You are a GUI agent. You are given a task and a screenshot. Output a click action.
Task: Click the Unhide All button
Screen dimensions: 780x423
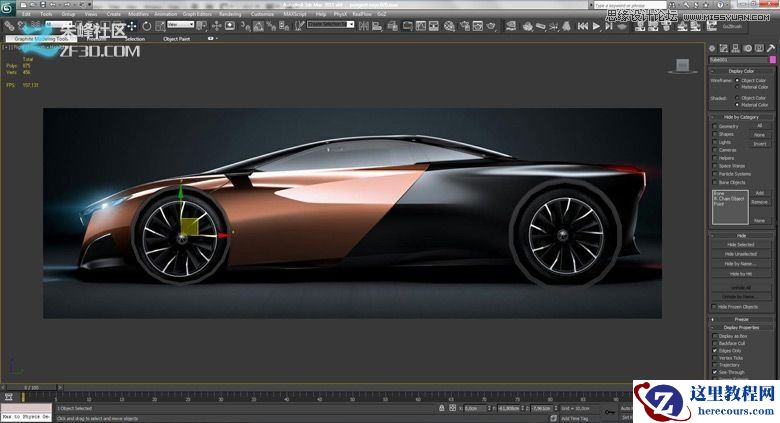[741, 288]
